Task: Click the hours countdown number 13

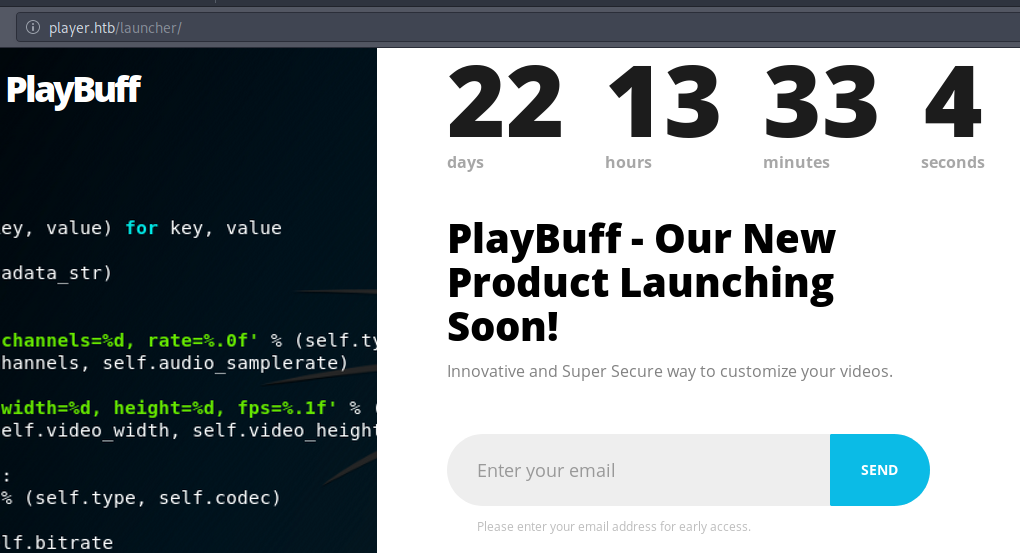Action: point(663,103)
